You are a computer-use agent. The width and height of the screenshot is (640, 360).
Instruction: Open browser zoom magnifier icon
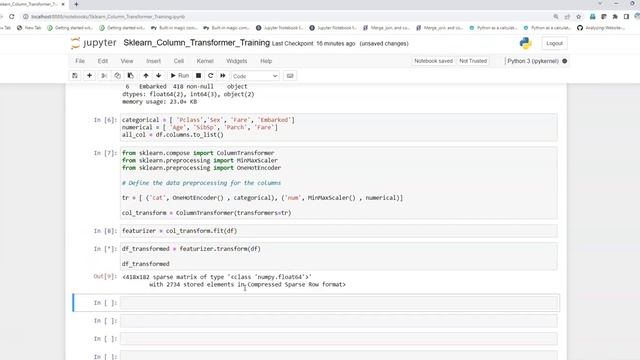[556, 17]
